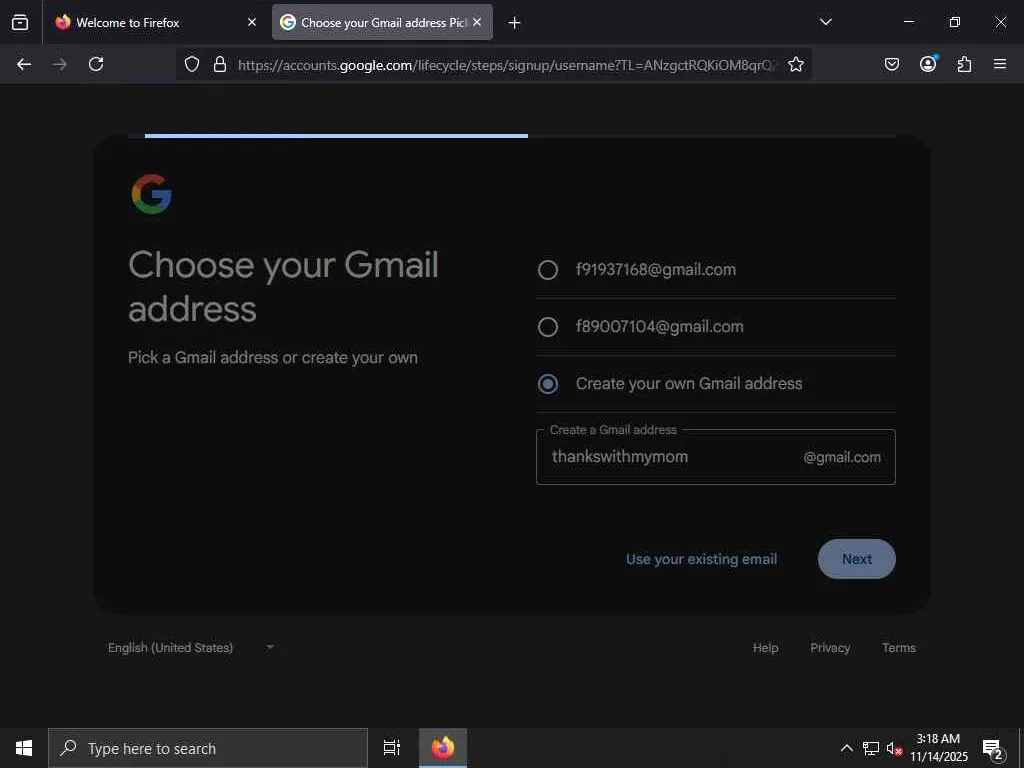Open the clock showing 3:18 AM
The width and height of the screenshot is (1024, 768).
(938, 748)
